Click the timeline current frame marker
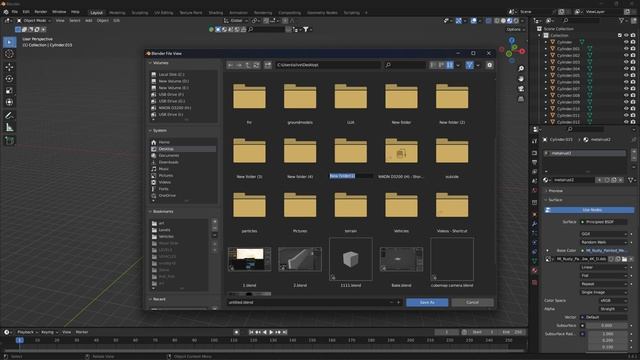The image size is (640, 360). click(19, 340)
